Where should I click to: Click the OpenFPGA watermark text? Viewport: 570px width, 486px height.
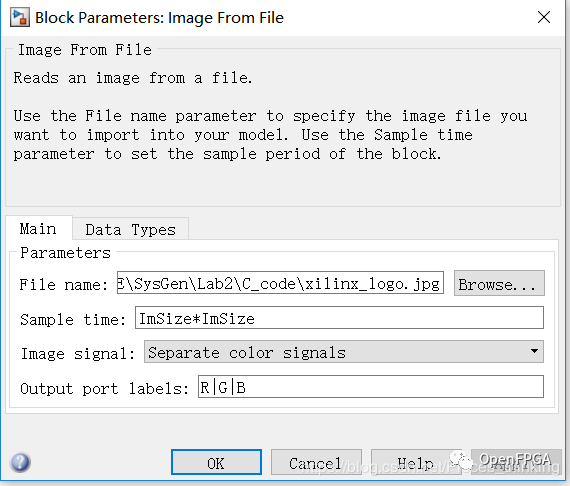click(x=515, y=459)
